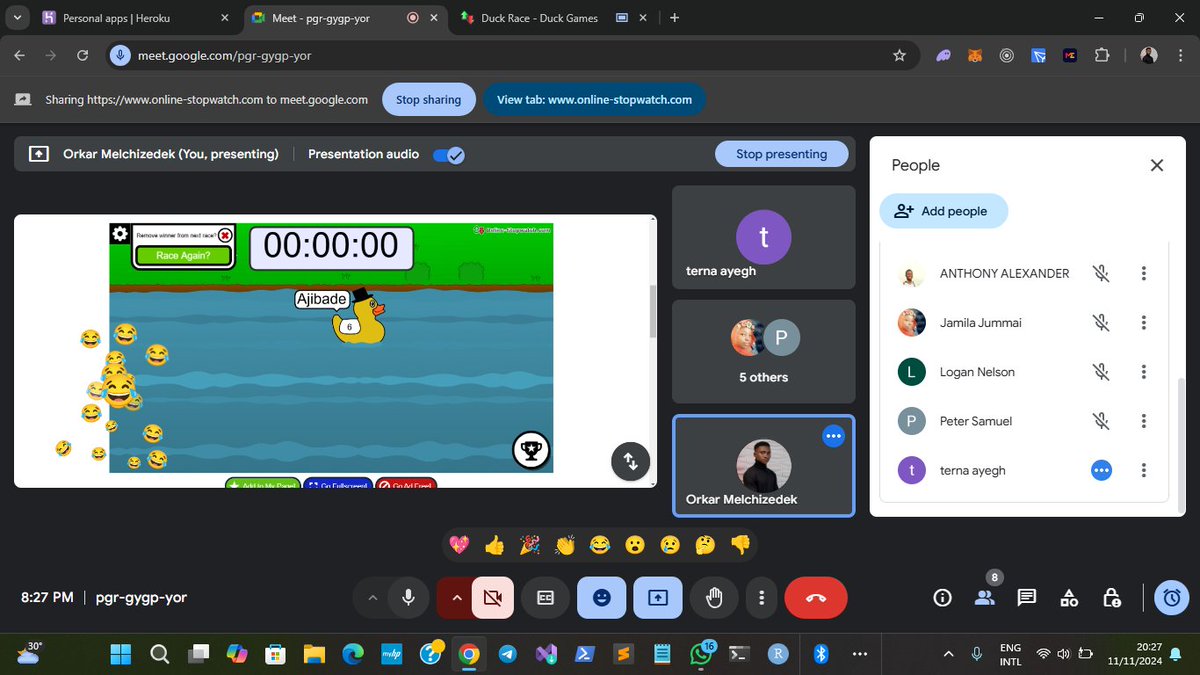1200x675 pixels.
Task: Toggle closed captions
Action: [546, 598]
